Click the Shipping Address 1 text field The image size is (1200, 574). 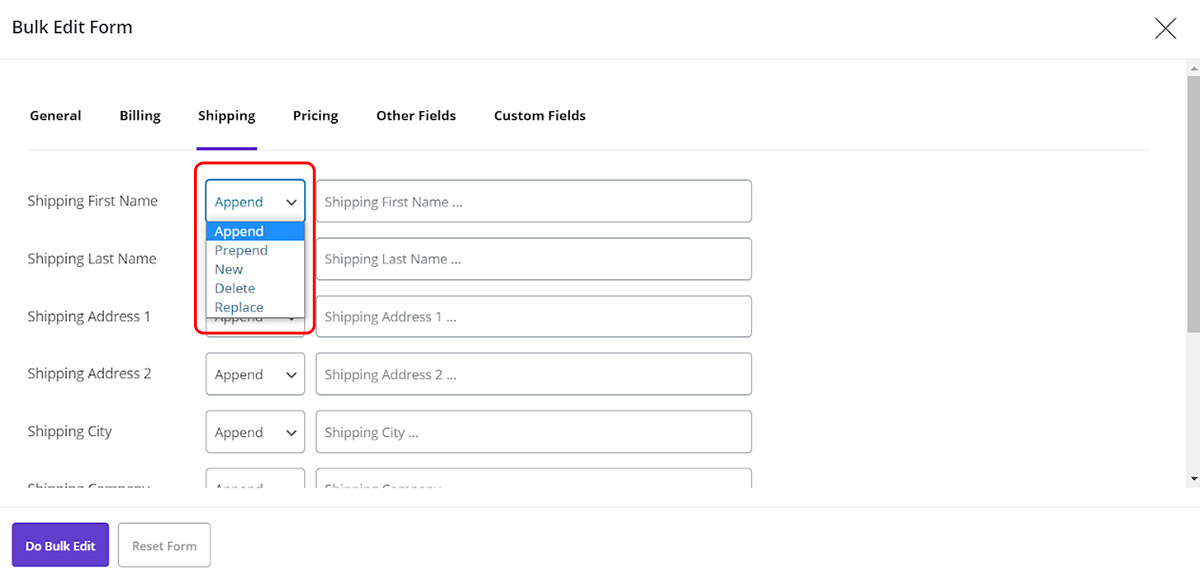533,317
